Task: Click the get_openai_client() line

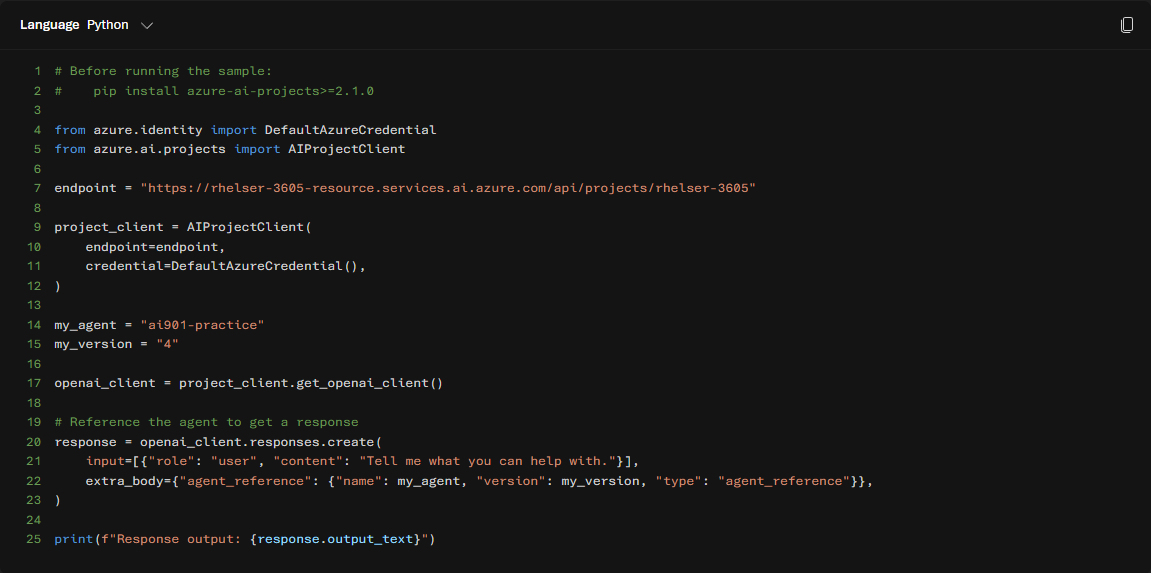Action: point(249,383)
